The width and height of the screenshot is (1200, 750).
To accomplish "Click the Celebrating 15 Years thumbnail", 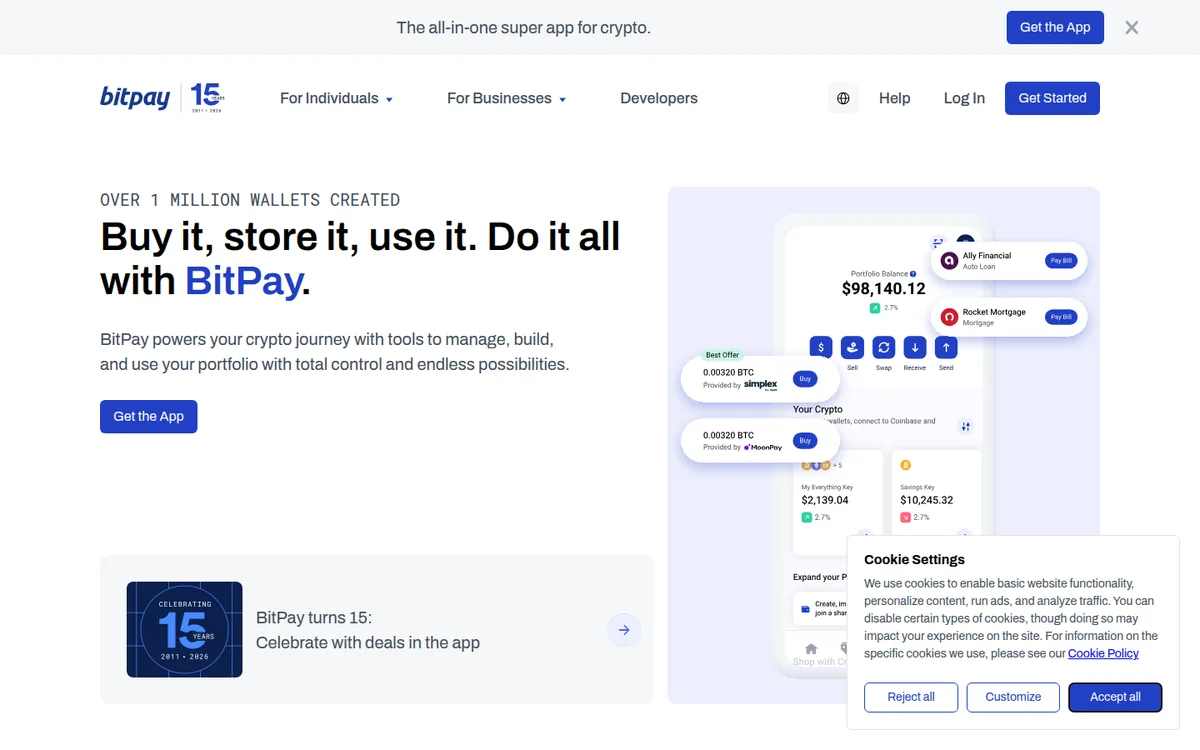I will (x=184, y=630).
